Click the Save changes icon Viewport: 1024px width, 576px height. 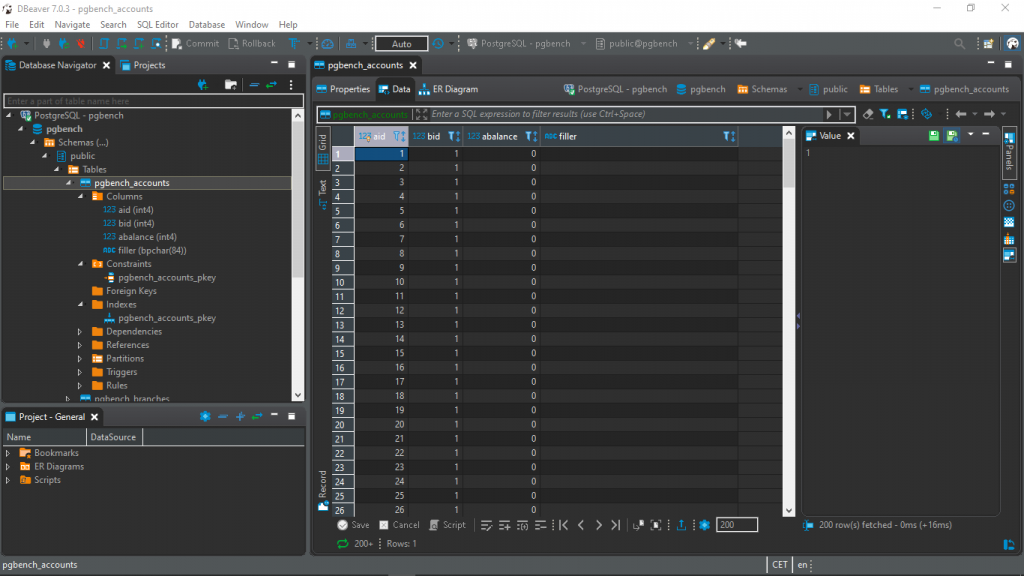click(x=353, y=525)
